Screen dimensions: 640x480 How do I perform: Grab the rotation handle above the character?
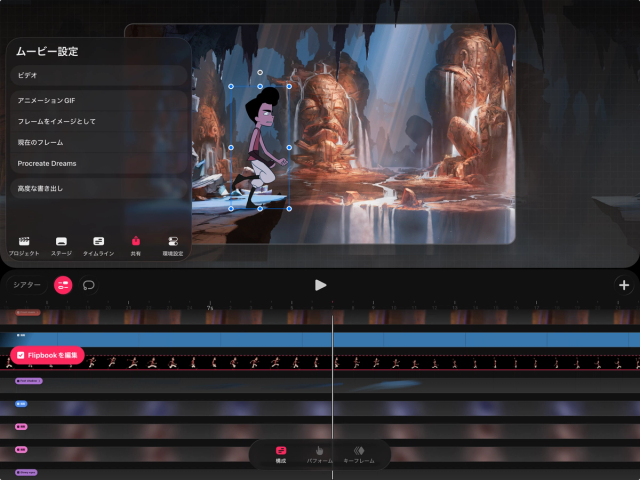pos(260,73)
